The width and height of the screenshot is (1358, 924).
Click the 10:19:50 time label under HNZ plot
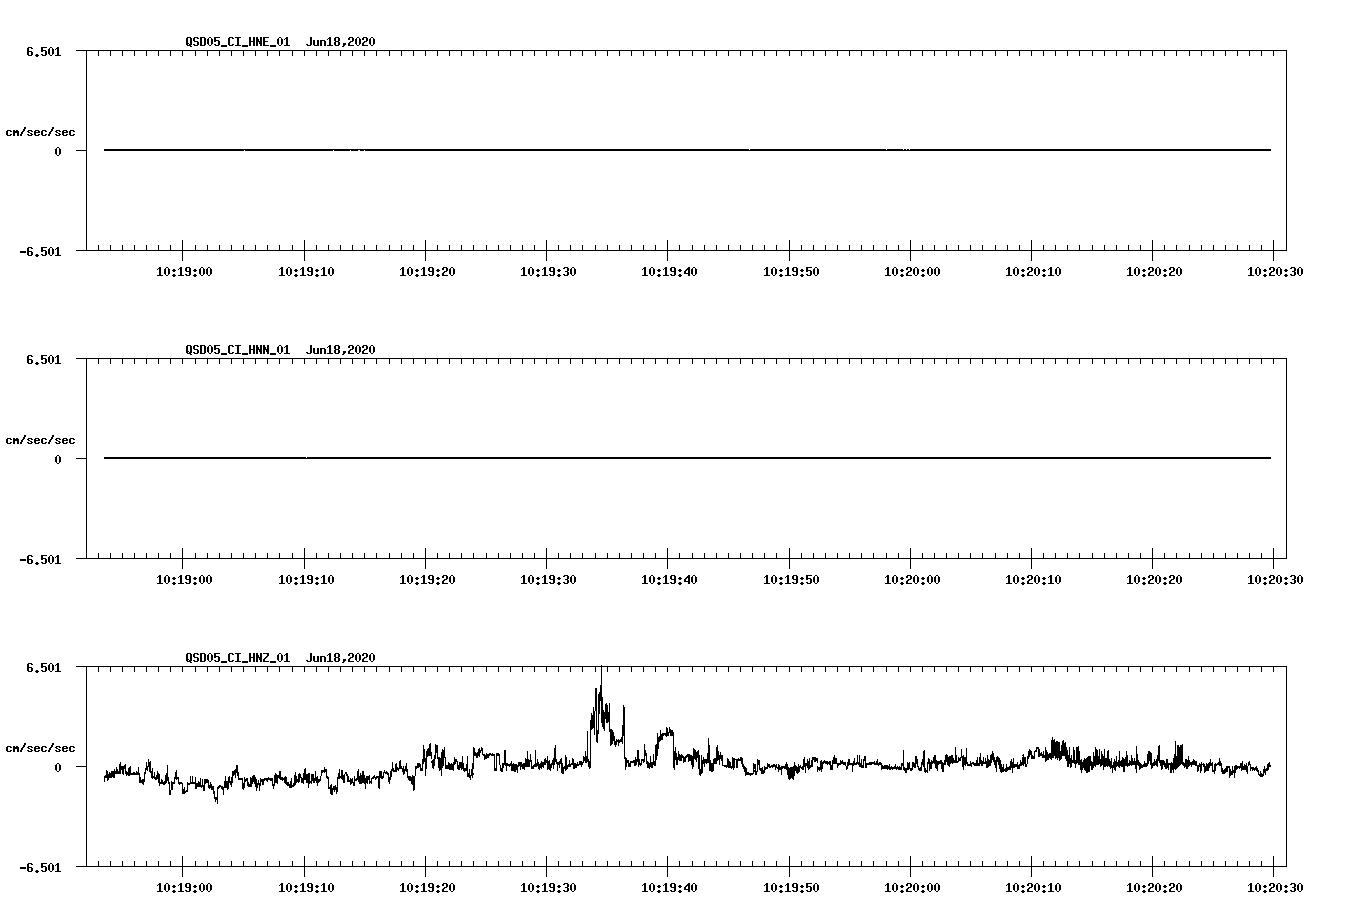point(790,887)
